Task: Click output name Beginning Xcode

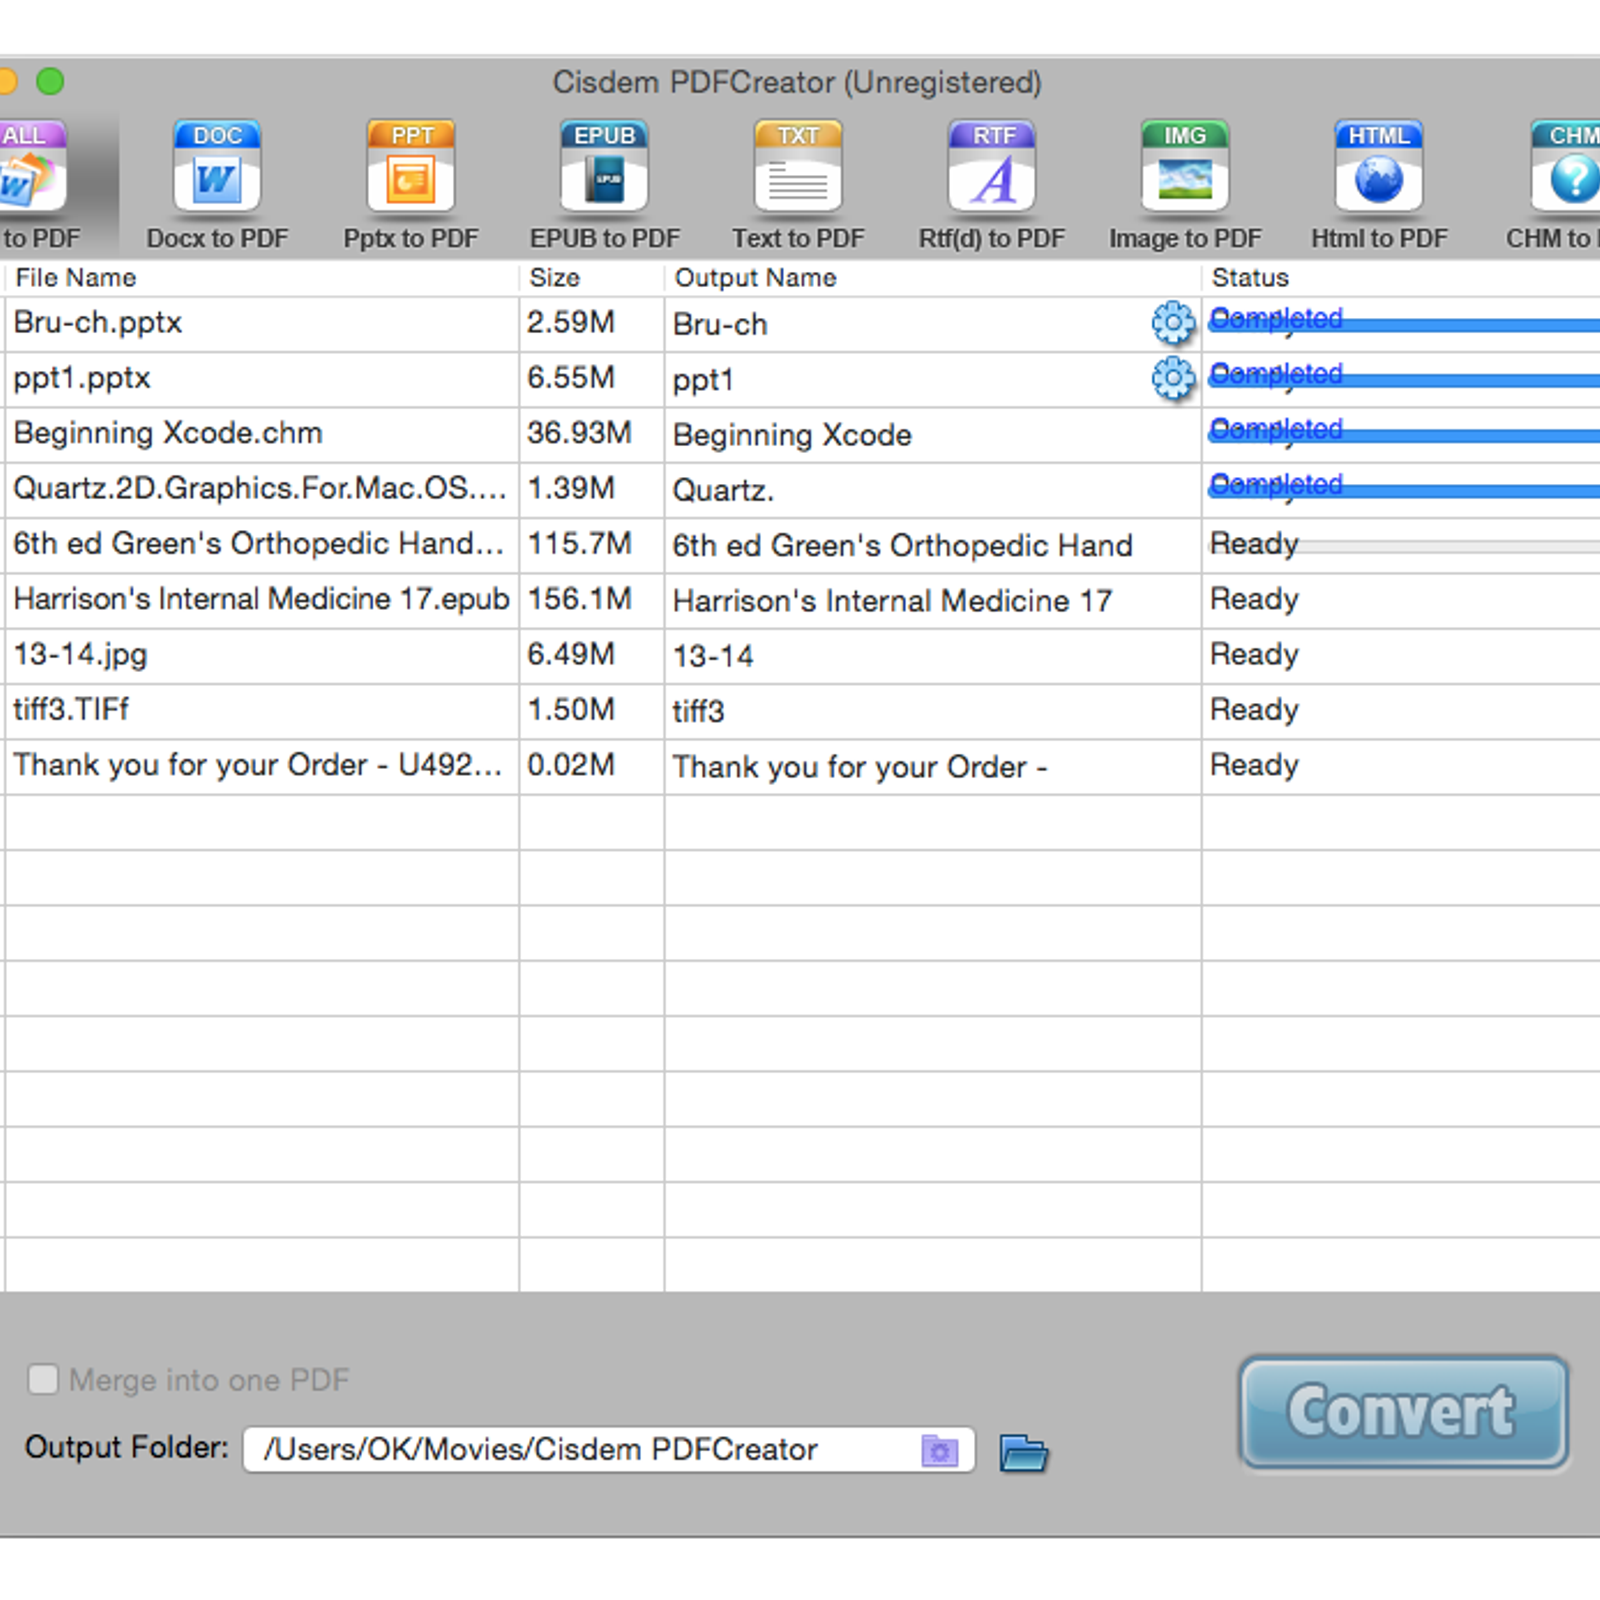Action: pyautogui.click(x=792, y=435)
